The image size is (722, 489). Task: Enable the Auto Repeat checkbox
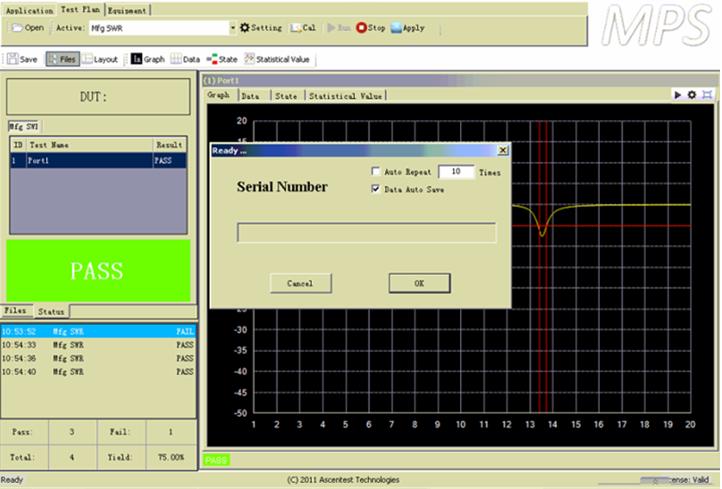click(376, 171)
